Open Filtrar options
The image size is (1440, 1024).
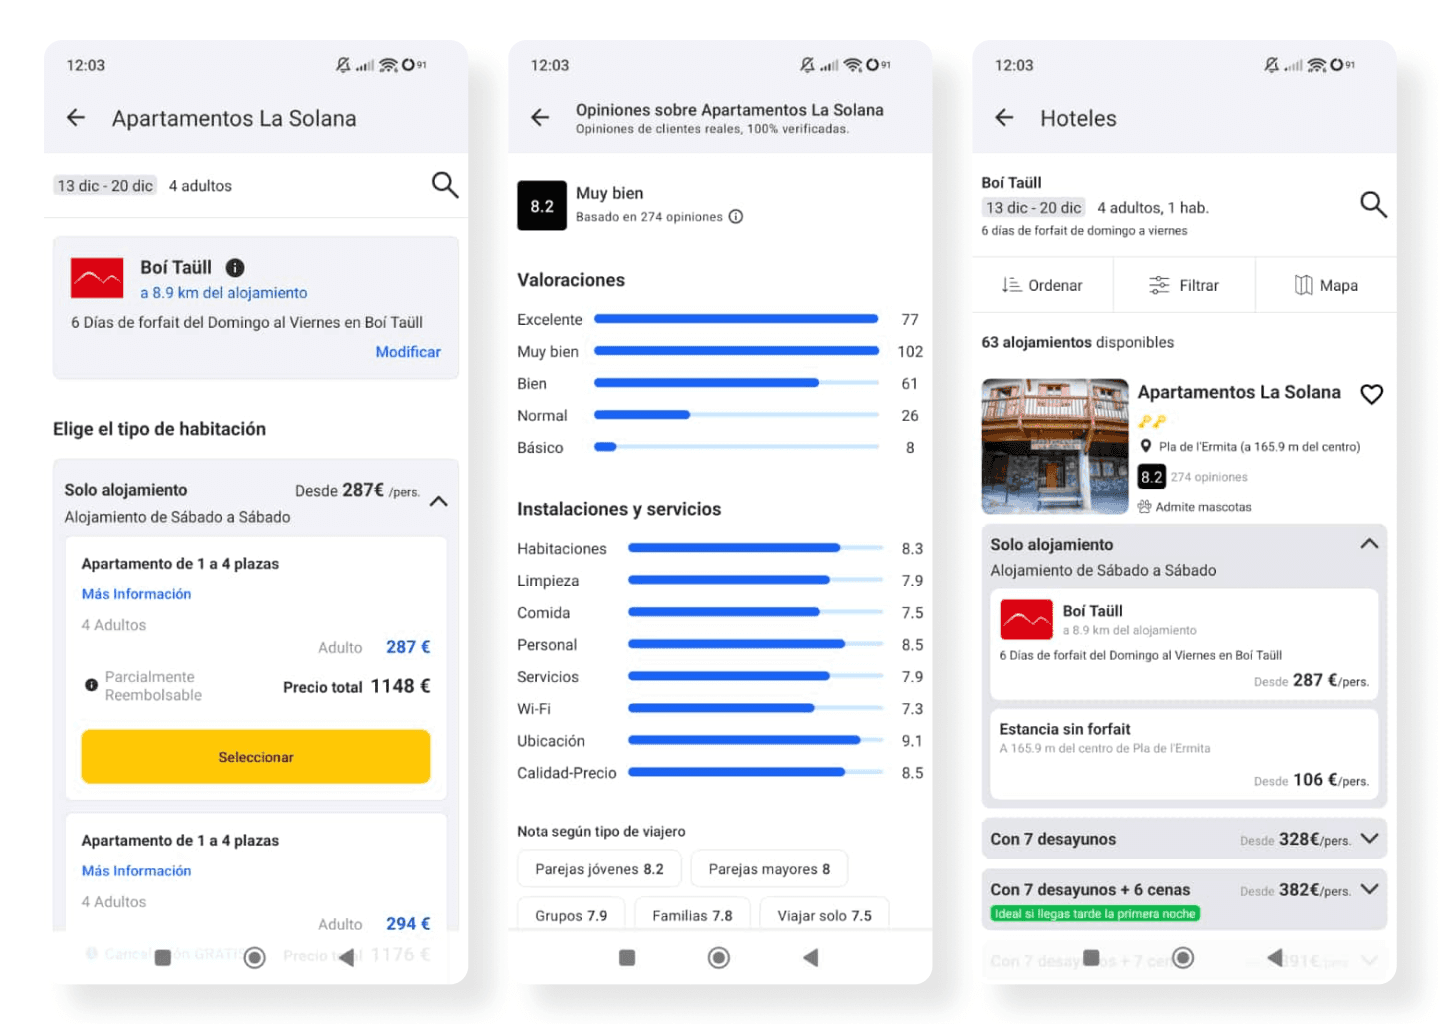coord(1184,285)
